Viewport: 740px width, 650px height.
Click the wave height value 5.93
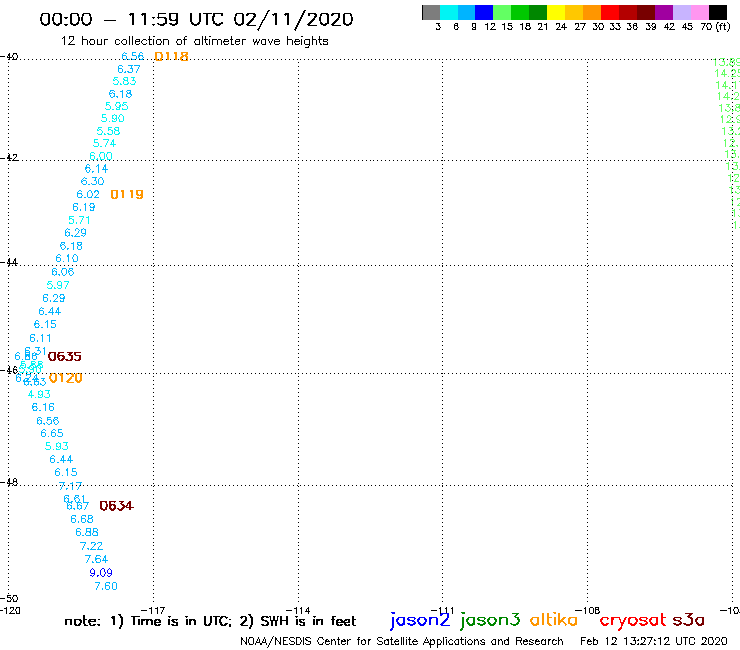pos(57,446)
